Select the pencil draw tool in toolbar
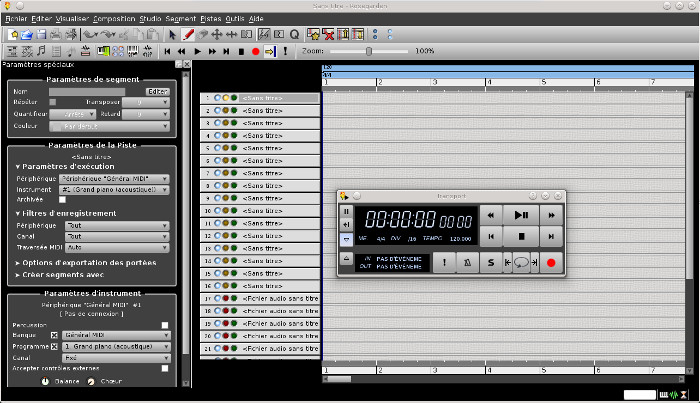 pos(189,34)
